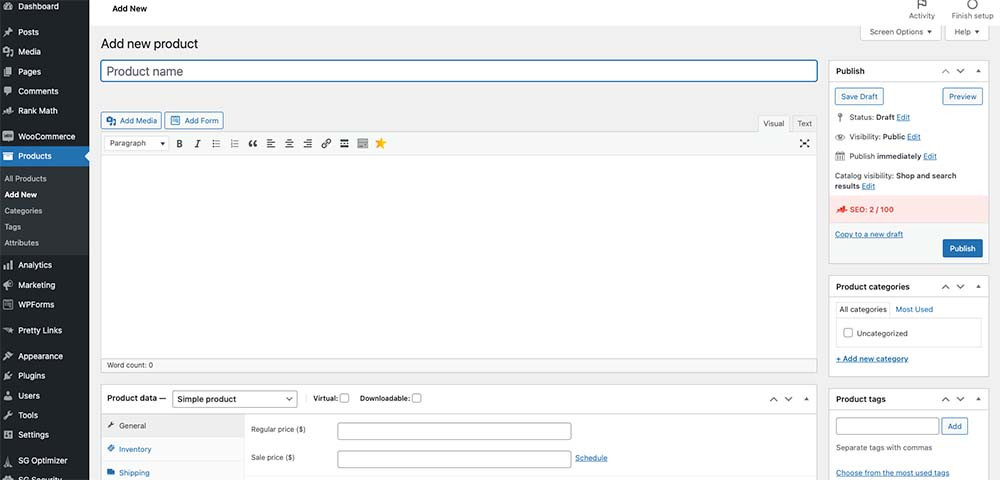Viewport: 1000px width, 480px height.
Task: Click the Italic formatting icon
Action: point(198,144)
